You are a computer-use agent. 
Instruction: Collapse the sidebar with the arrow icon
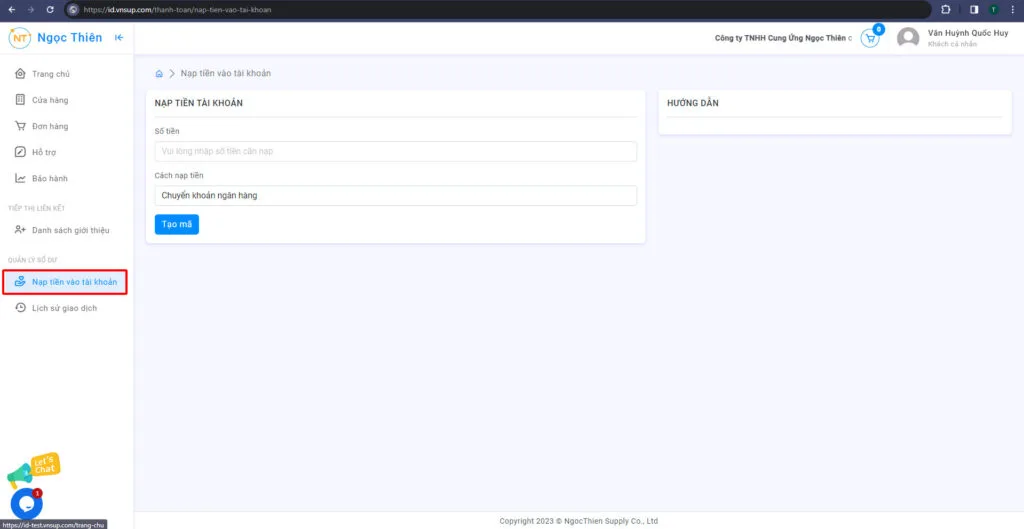(119, 38)
